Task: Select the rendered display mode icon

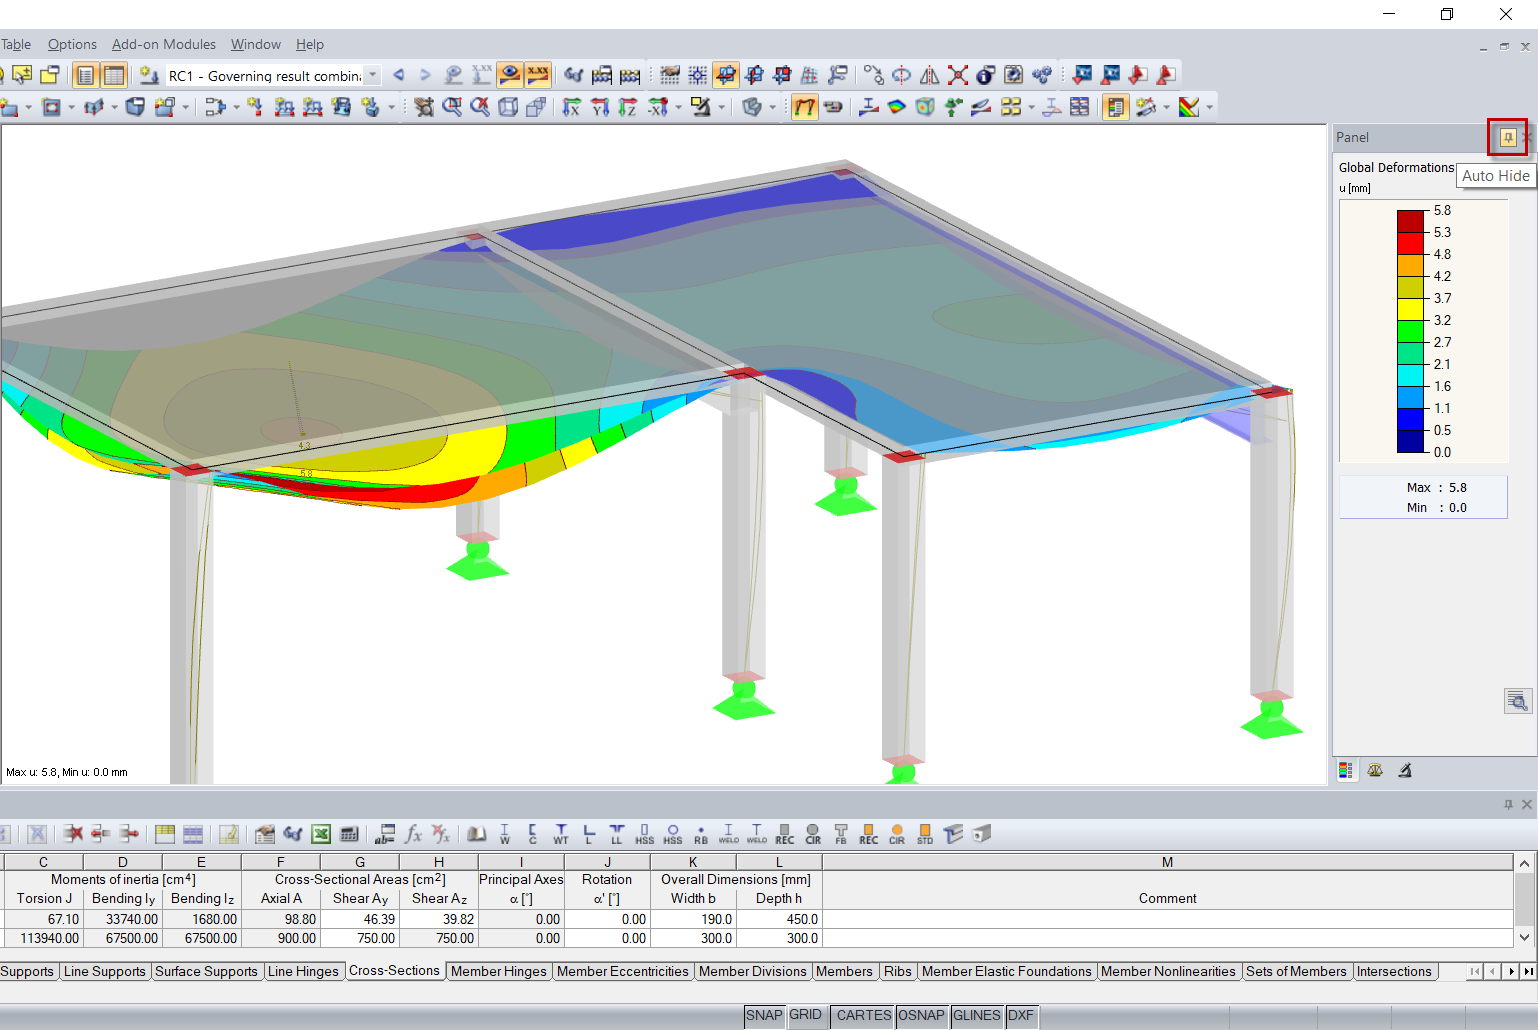Action: click(x=751, y=107)
